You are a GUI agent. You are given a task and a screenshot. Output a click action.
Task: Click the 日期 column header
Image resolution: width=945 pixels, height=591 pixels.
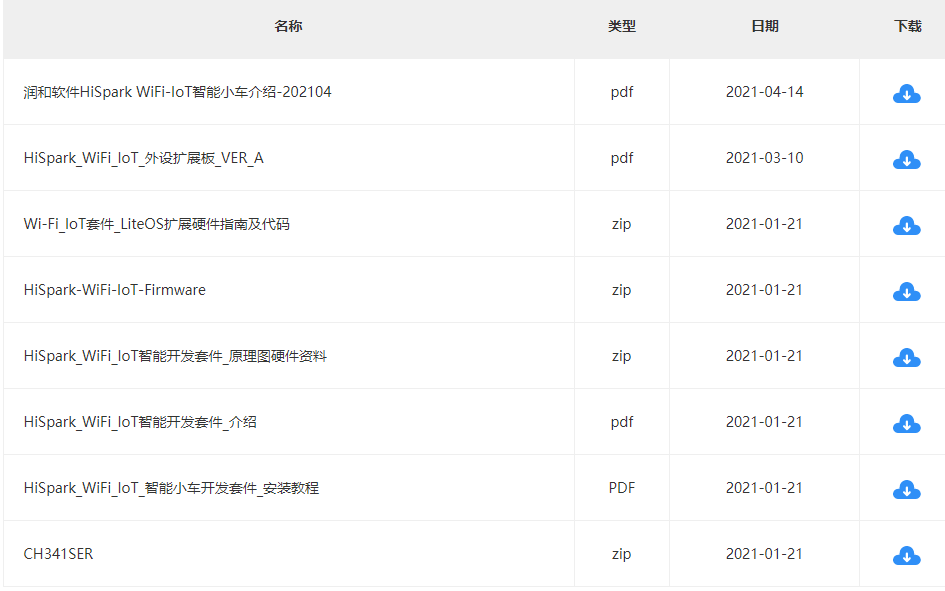[764, 26]
